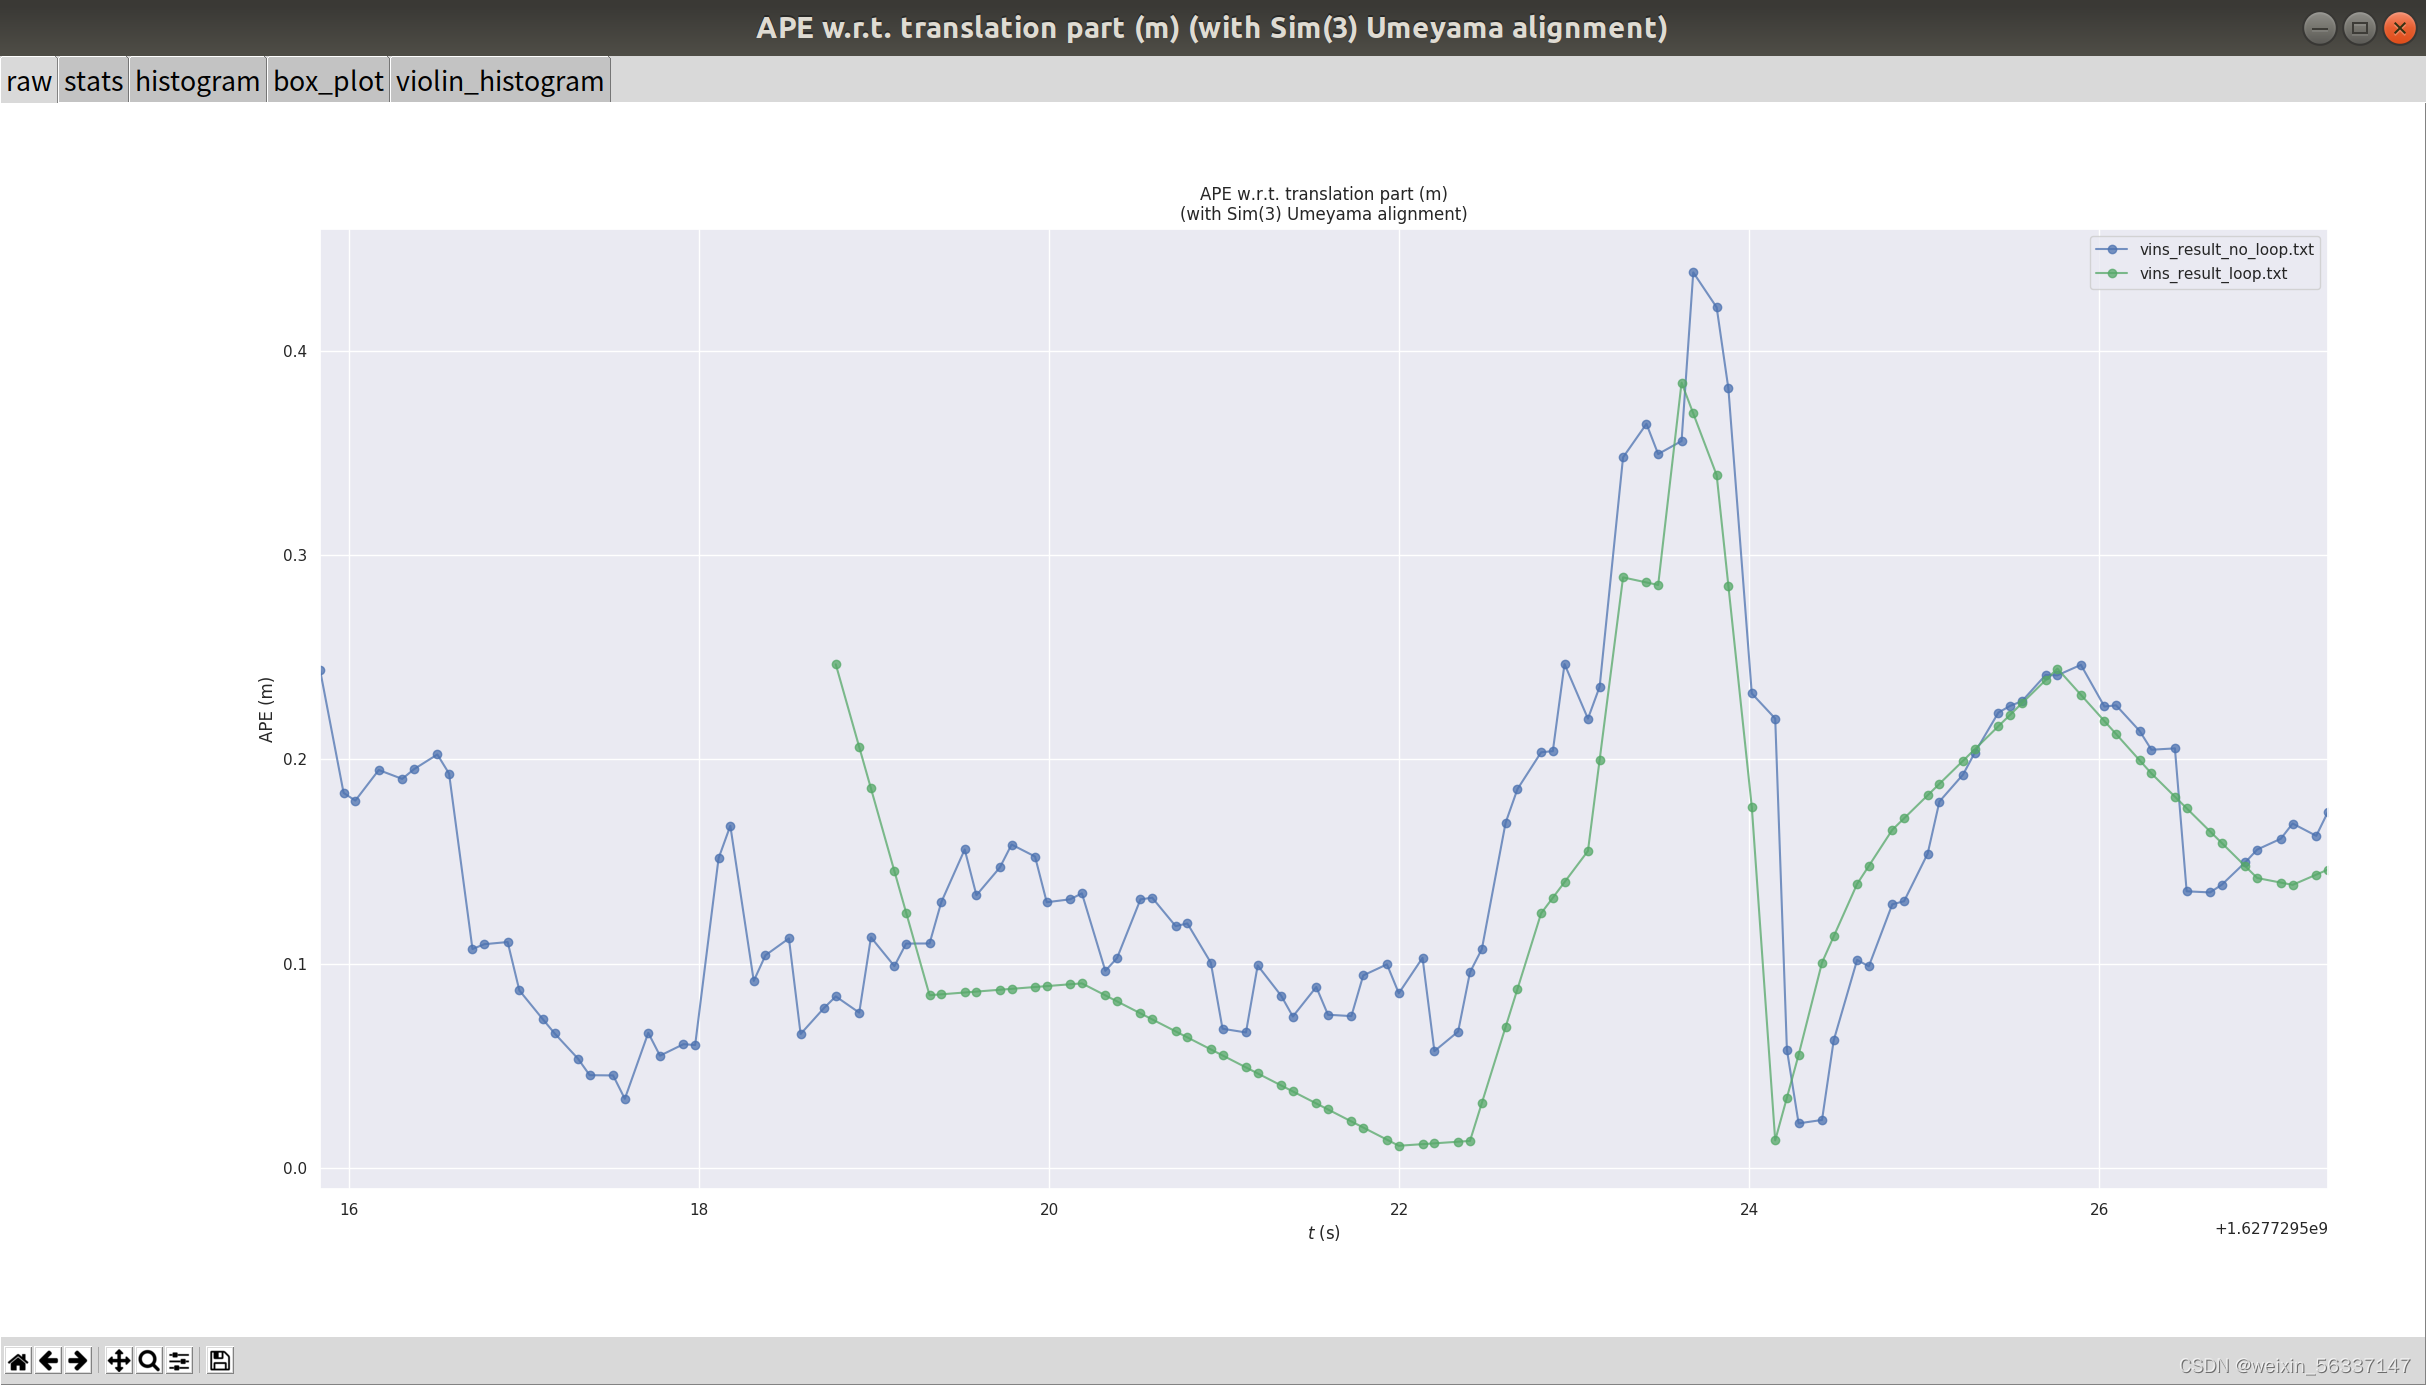Close the APE plot window
Viewport: 2426px width, 1385px height.
(2399, 28)
